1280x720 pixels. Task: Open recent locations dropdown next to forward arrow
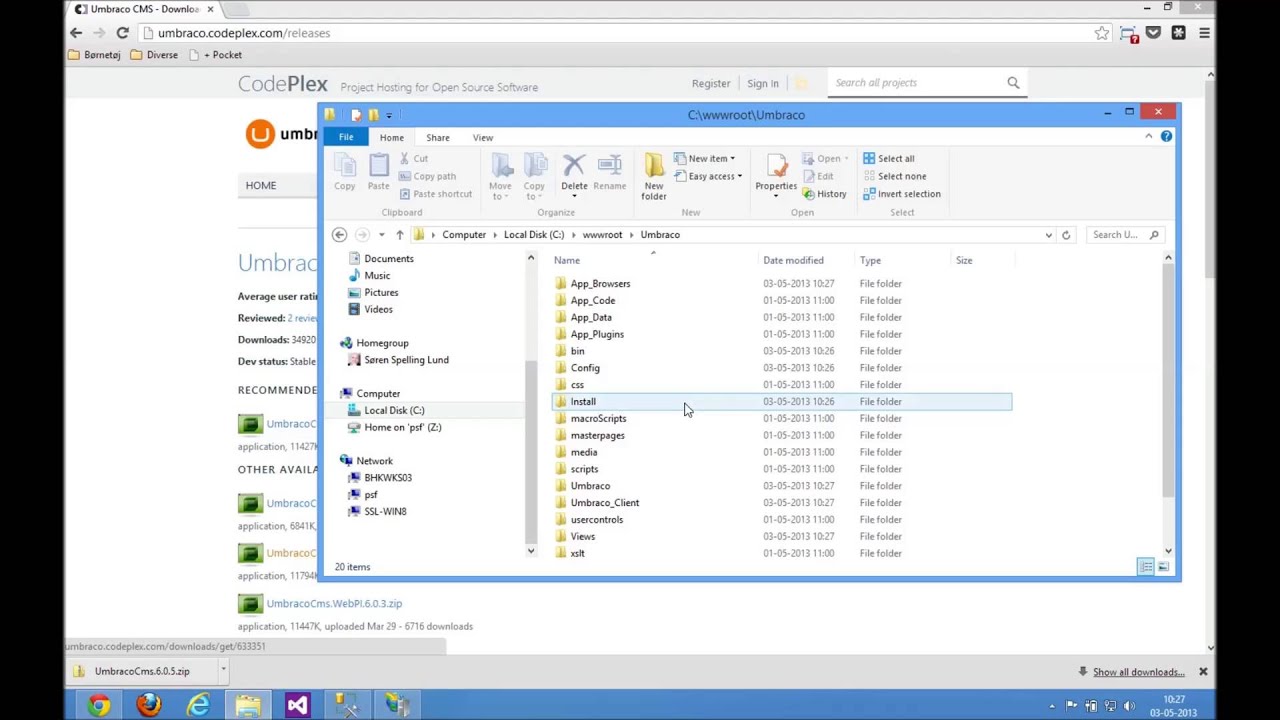click(381, 235)
